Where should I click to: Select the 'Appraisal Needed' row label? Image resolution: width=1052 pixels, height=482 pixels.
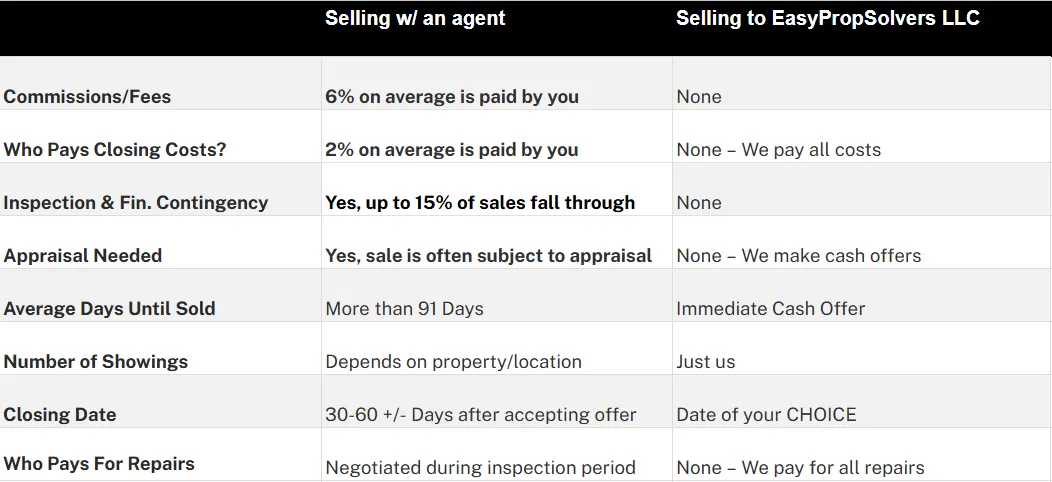pos(83,256)
